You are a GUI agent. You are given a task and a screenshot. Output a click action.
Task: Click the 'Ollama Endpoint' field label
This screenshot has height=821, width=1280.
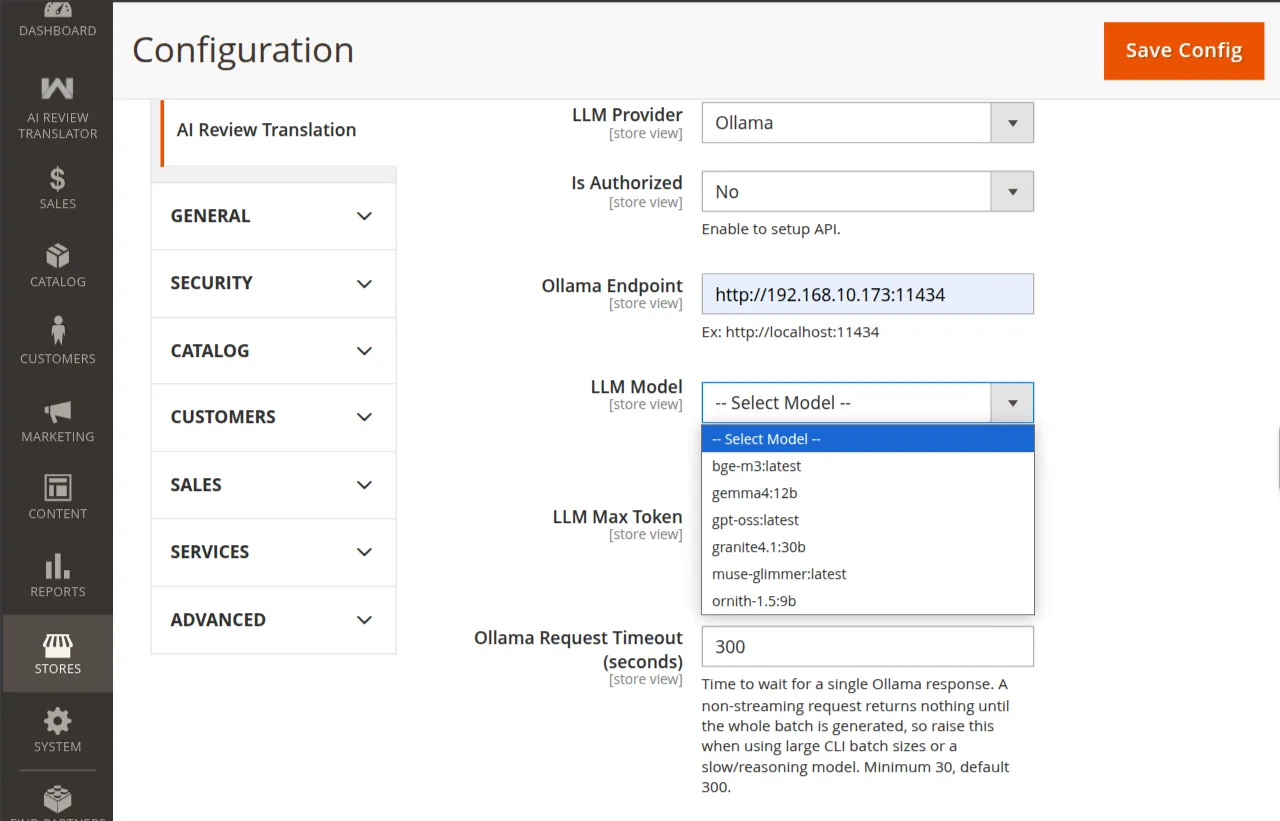point(612,286)
